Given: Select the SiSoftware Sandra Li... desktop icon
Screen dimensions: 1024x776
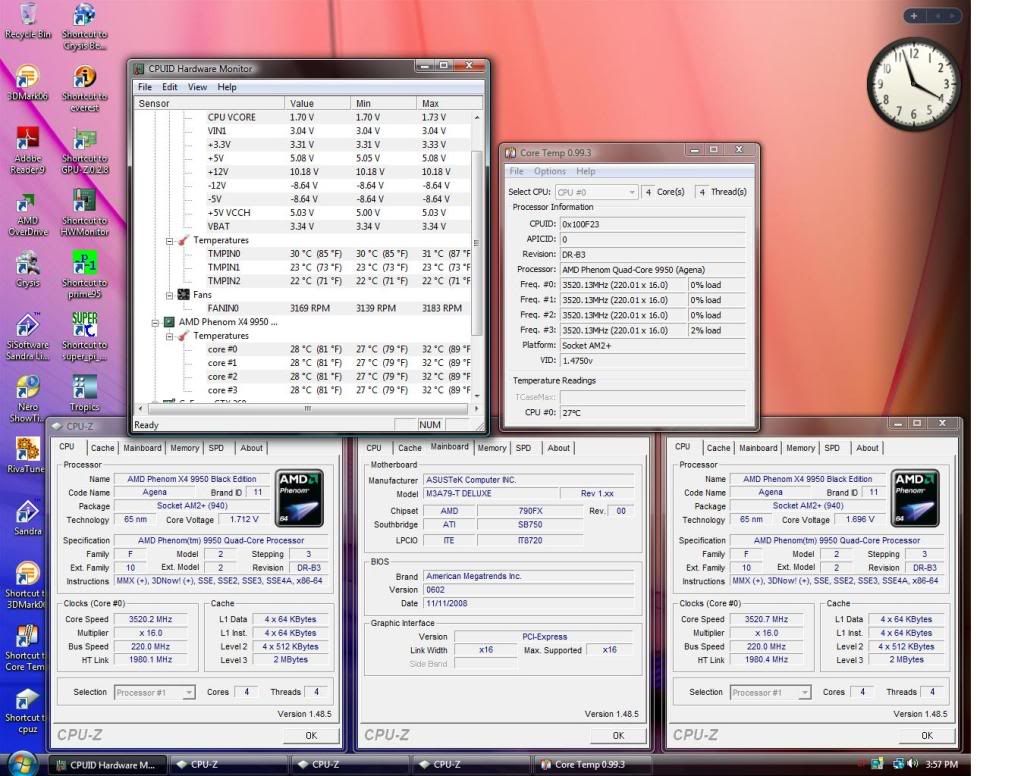Looking at the screenshot, I should point(27,337).
